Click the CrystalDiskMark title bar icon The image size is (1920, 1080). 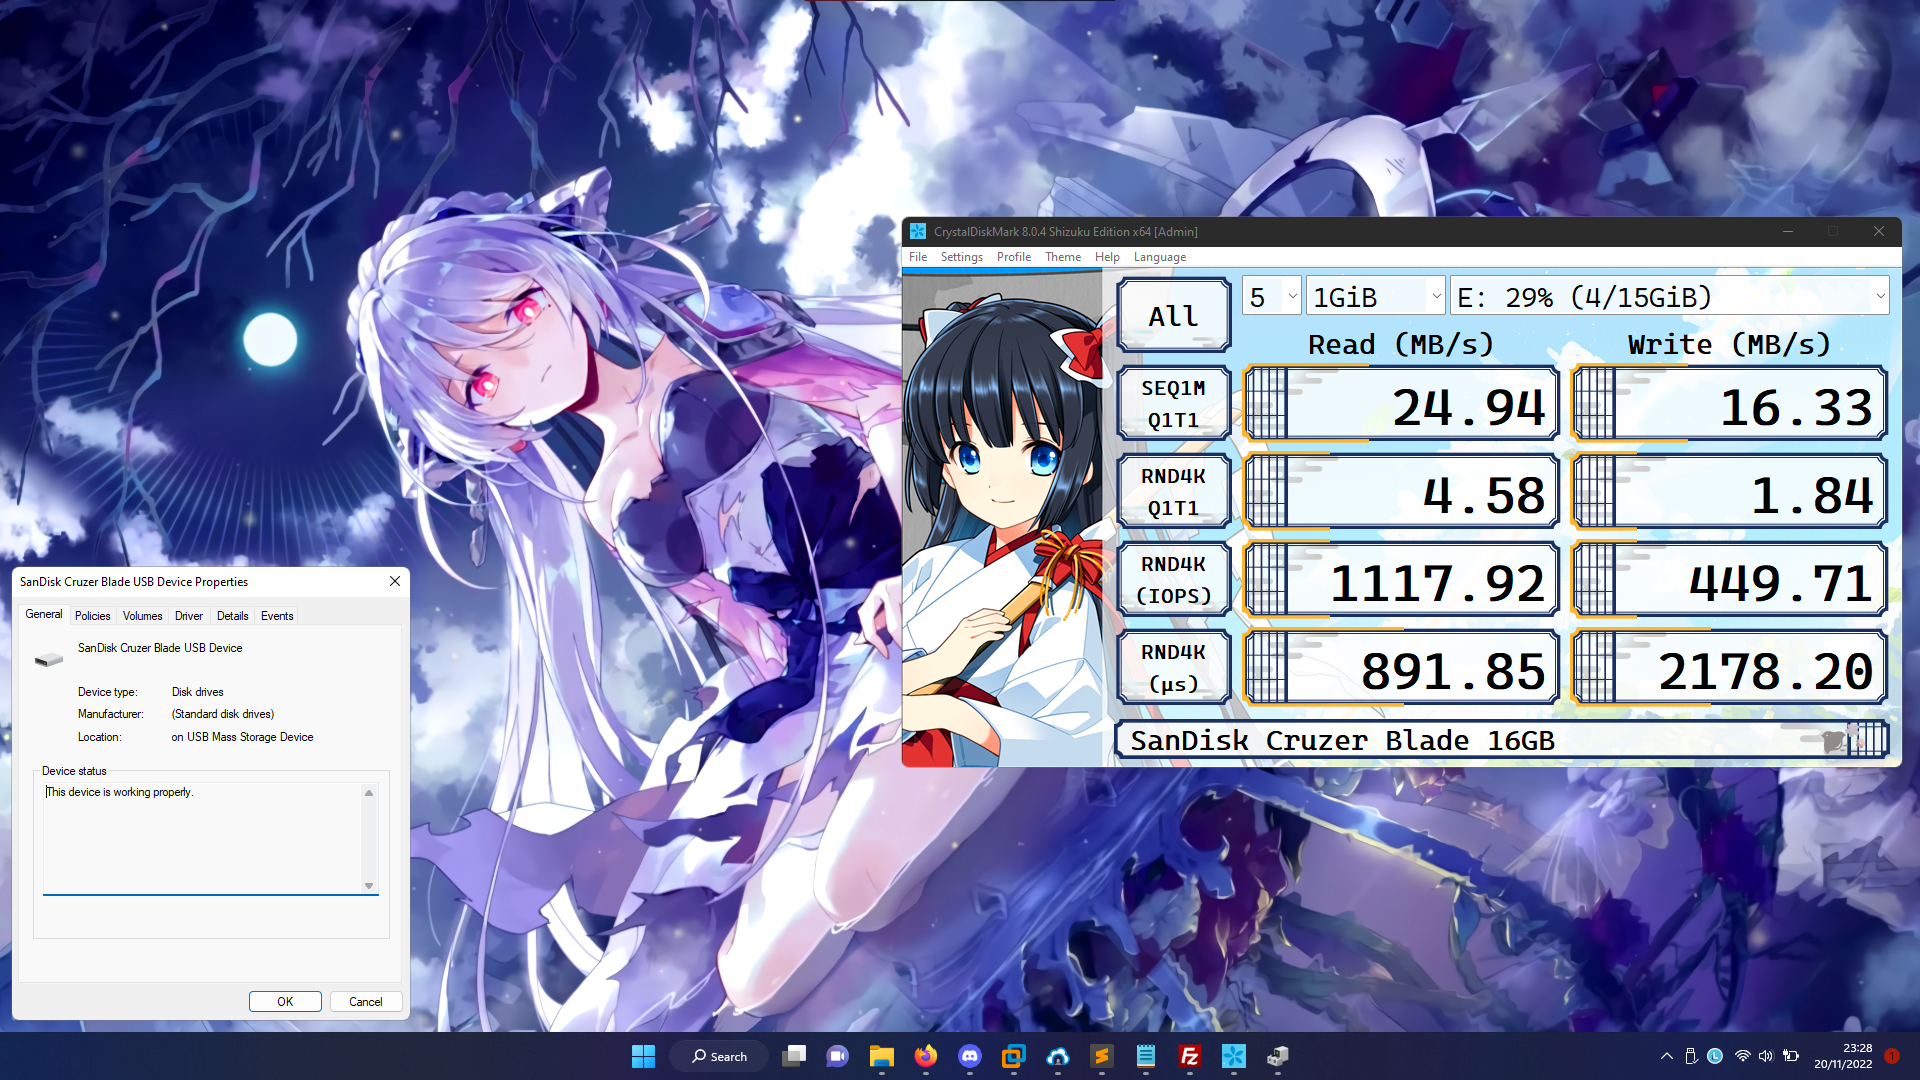tap(918, 231)
